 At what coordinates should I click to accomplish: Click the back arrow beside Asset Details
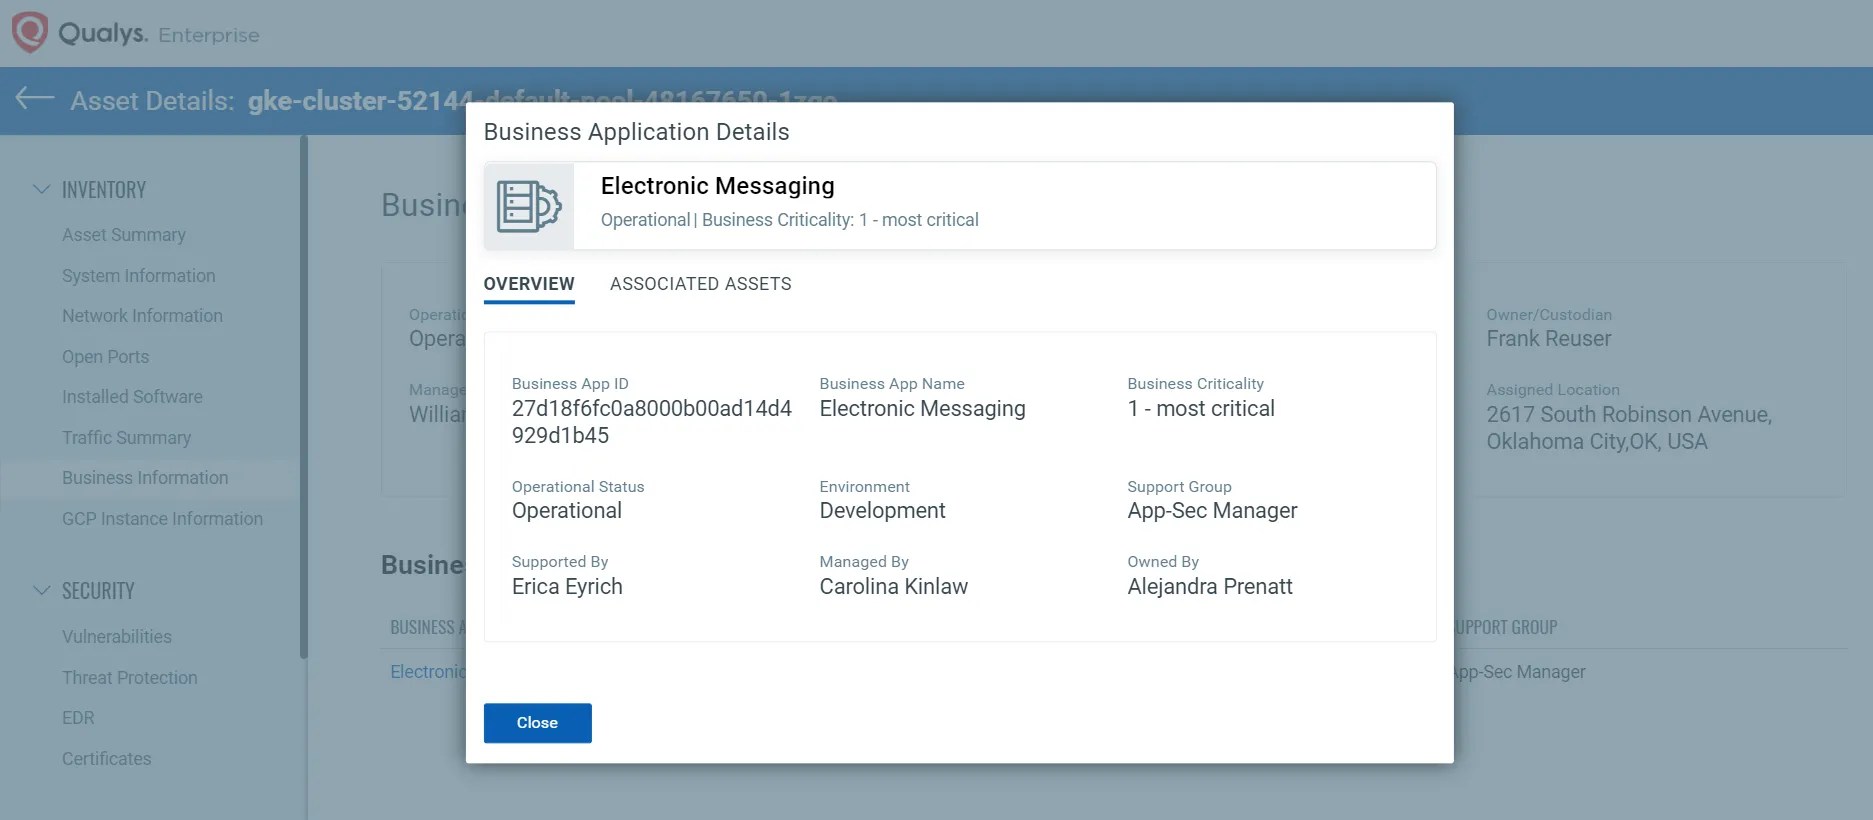[35, 98]
